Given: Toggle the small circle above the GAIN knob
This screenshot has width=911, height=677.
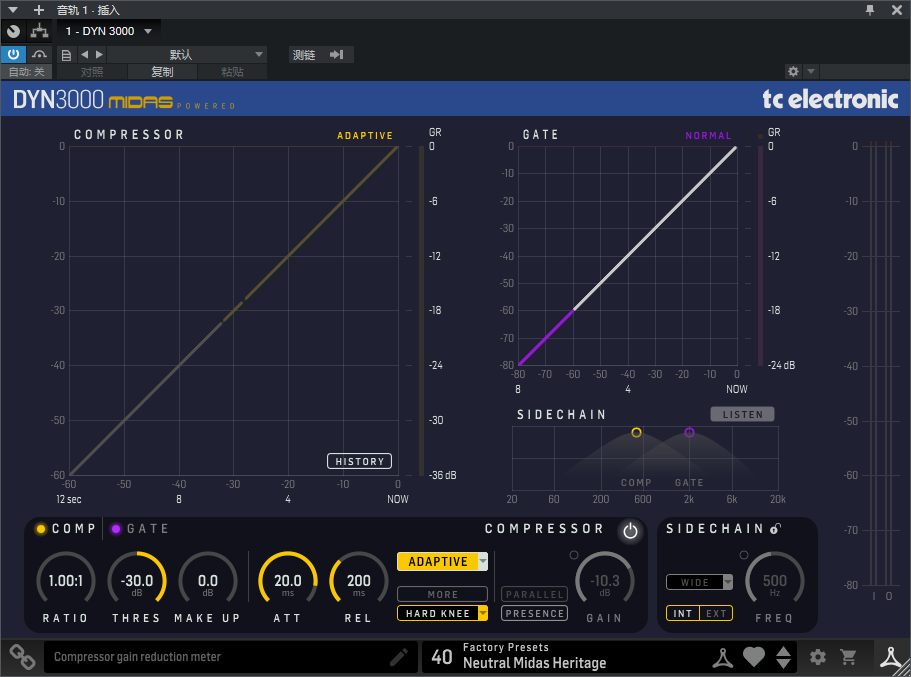Looking at the screenshot, I should [x=573, y=555].
